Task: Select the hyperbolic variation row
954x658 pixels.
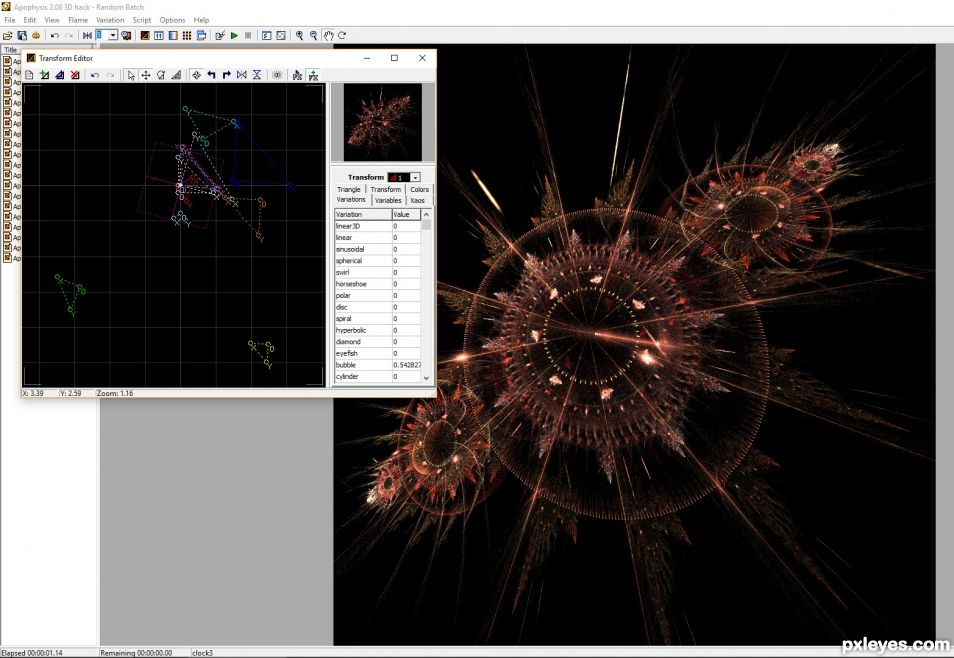Action: (x=377, y=331)
